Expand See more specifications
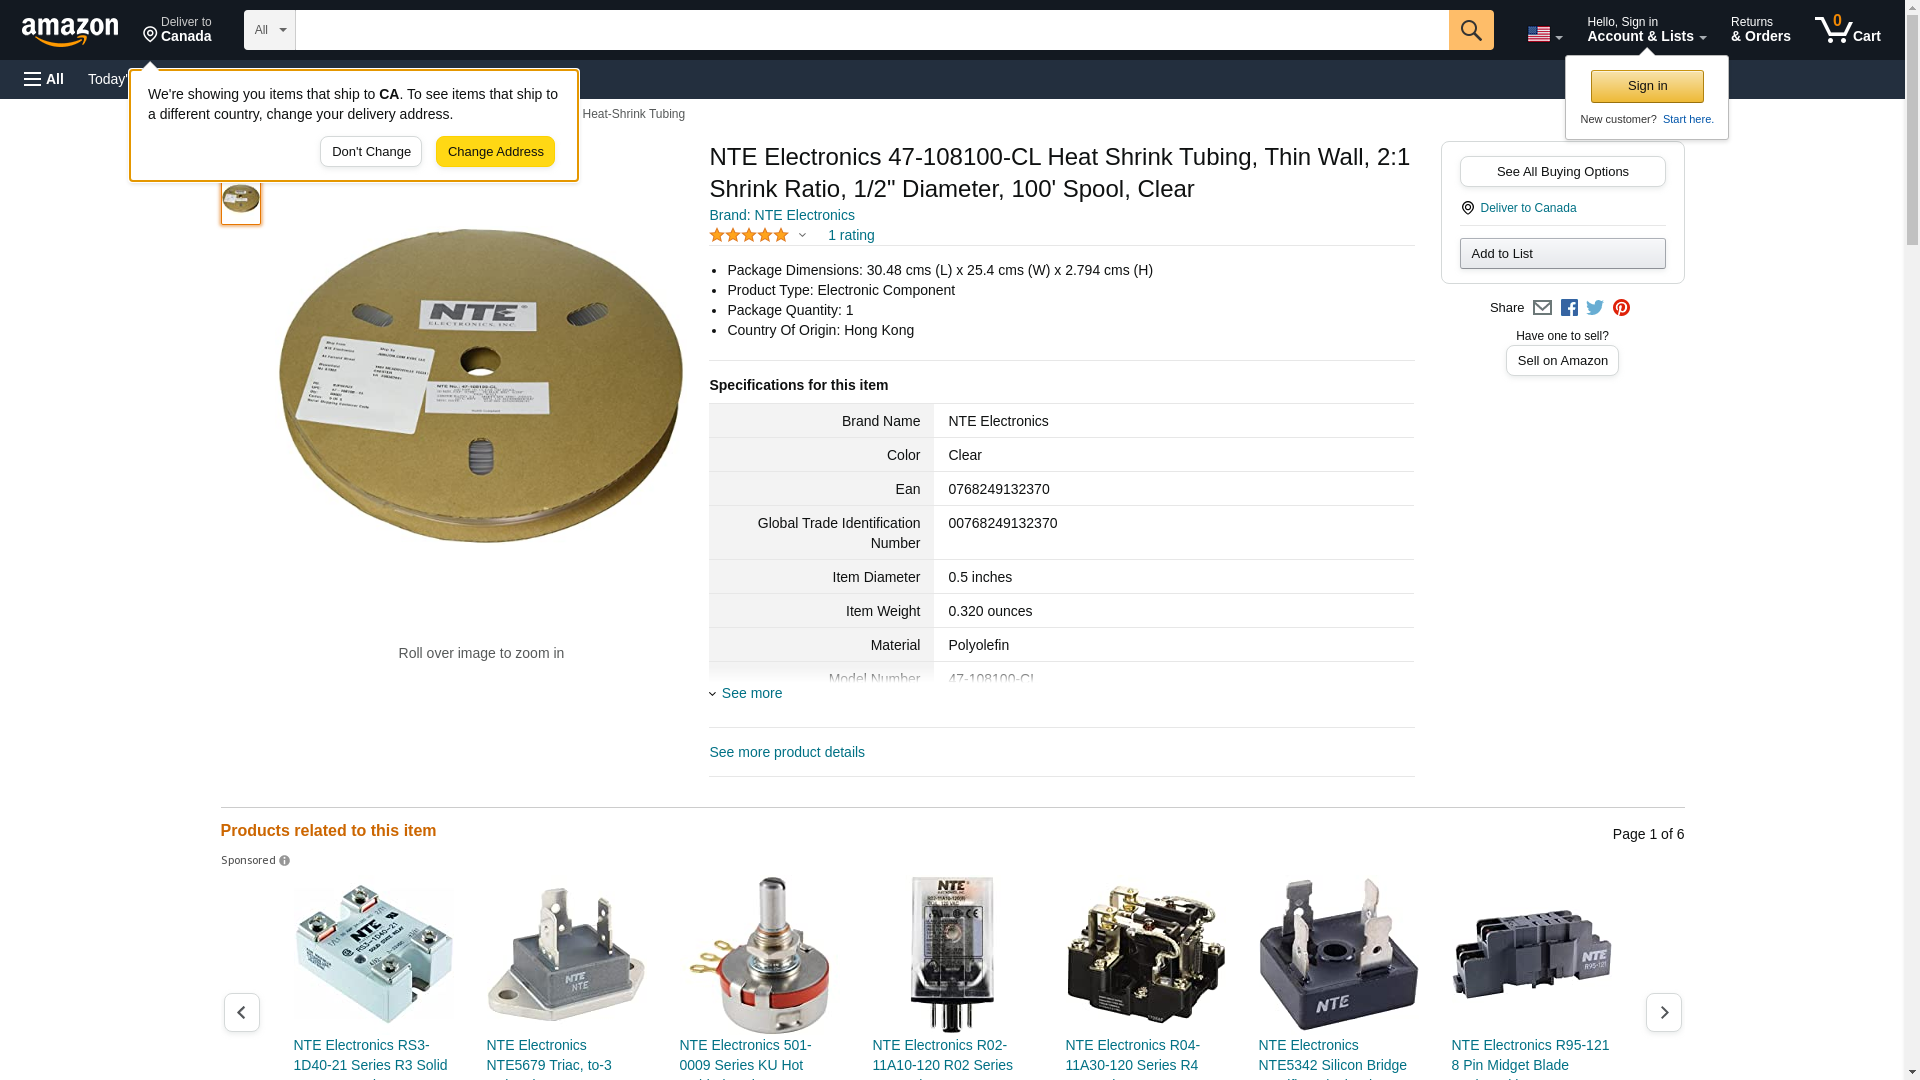The width and height of the screenshot is (1920, 1080). [746, 693]
